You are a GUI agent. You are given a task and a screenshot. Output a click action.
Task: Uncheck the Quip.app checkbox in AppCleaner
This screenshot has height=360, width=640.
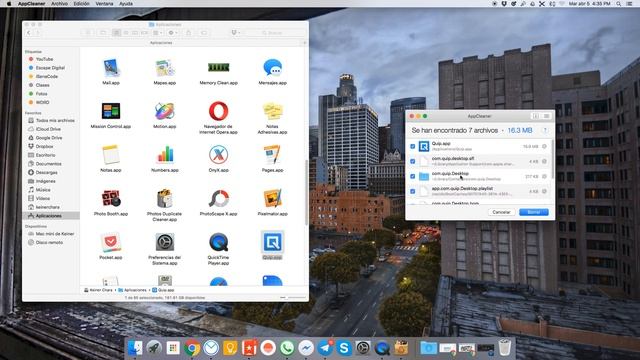click(413, 146)
